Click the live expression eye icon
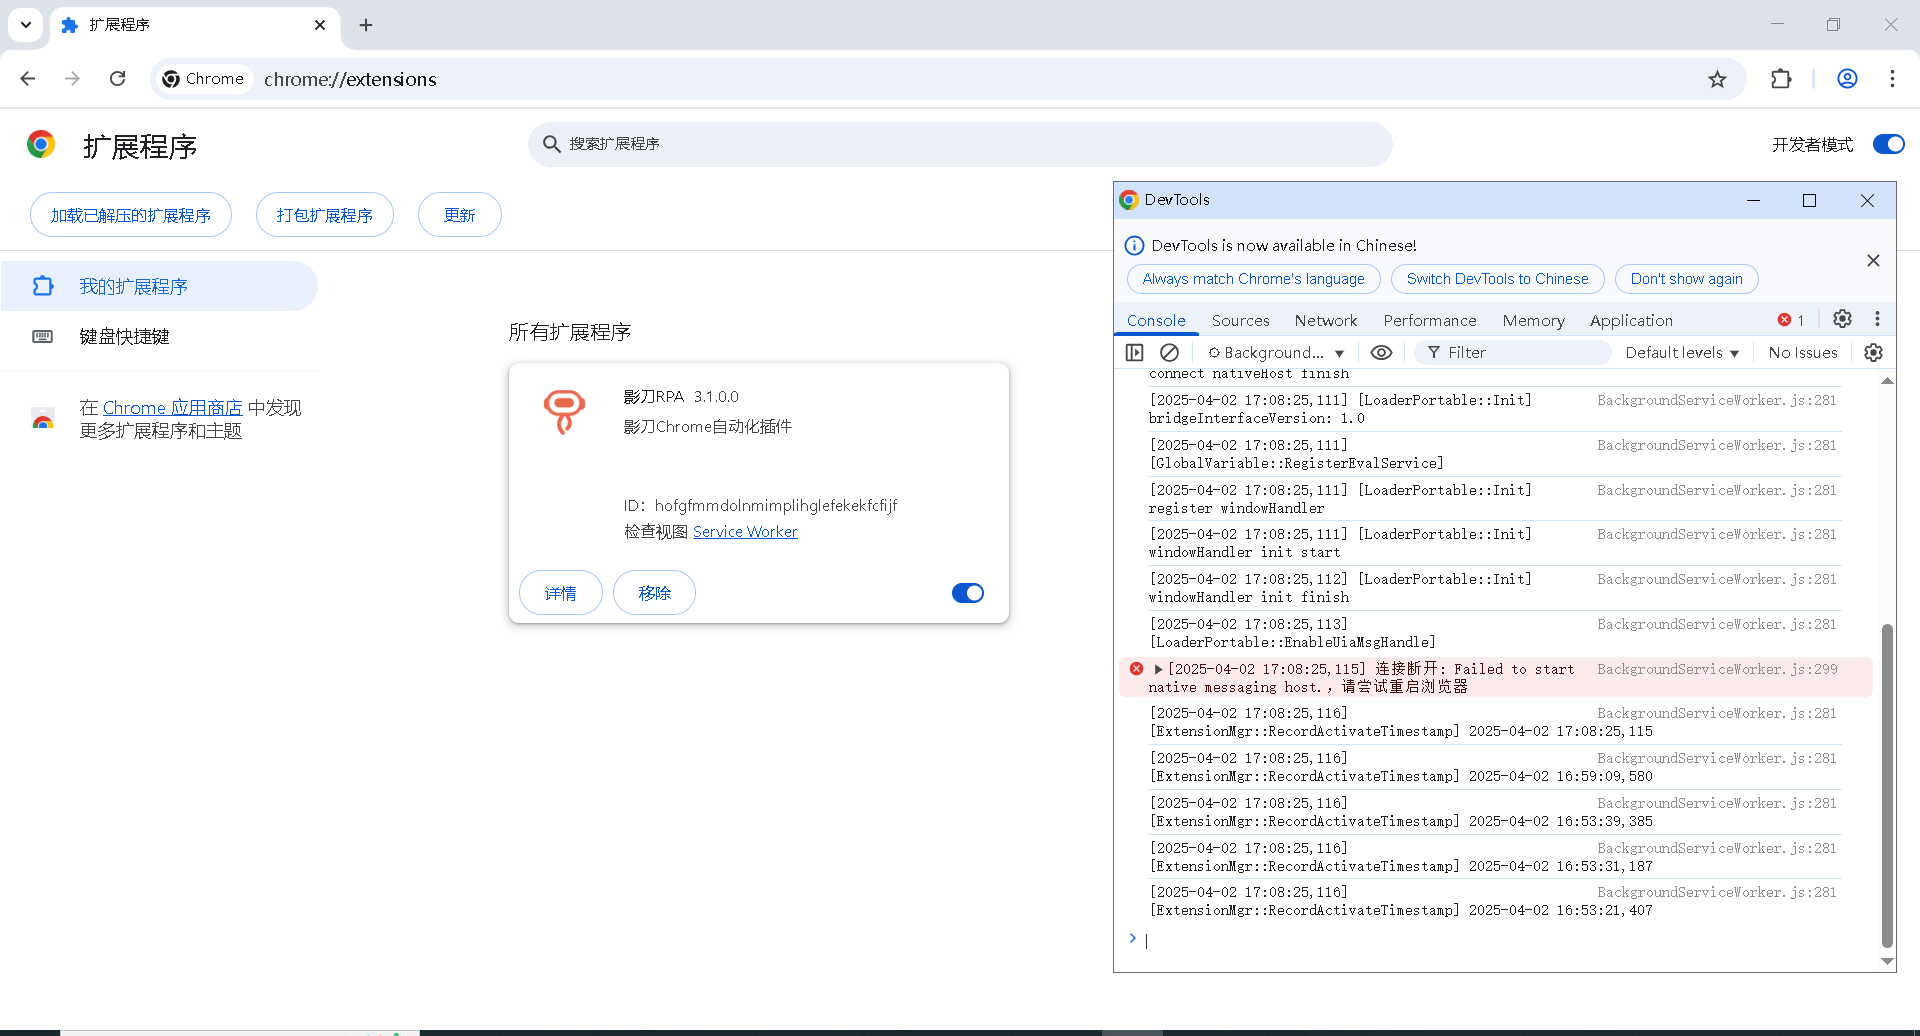The height and width of the screenshot is (1036, 1920). click(x=1381, y=352)
